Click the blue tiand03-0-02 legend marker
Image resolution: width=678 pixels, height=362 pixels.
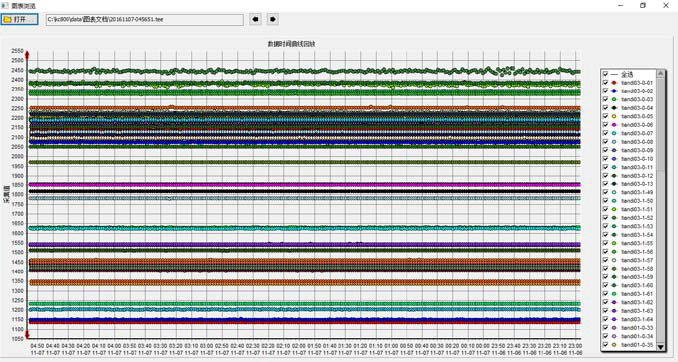[x=614, y=91]
